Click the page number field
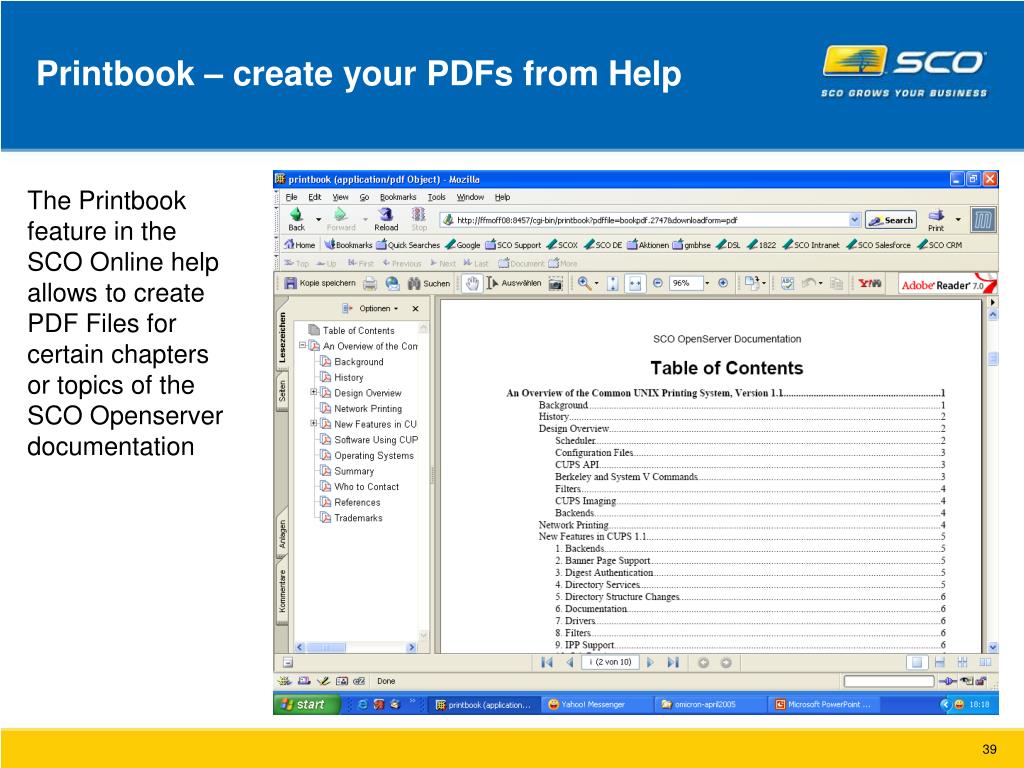The width and height of the screenshot is (1024, 768). [x=610, y=662]
